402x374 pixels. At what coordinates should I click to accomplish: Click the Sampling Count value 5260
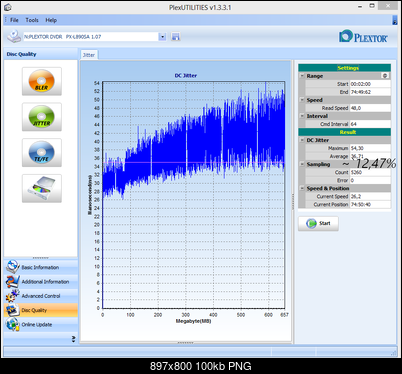(370, 172)
